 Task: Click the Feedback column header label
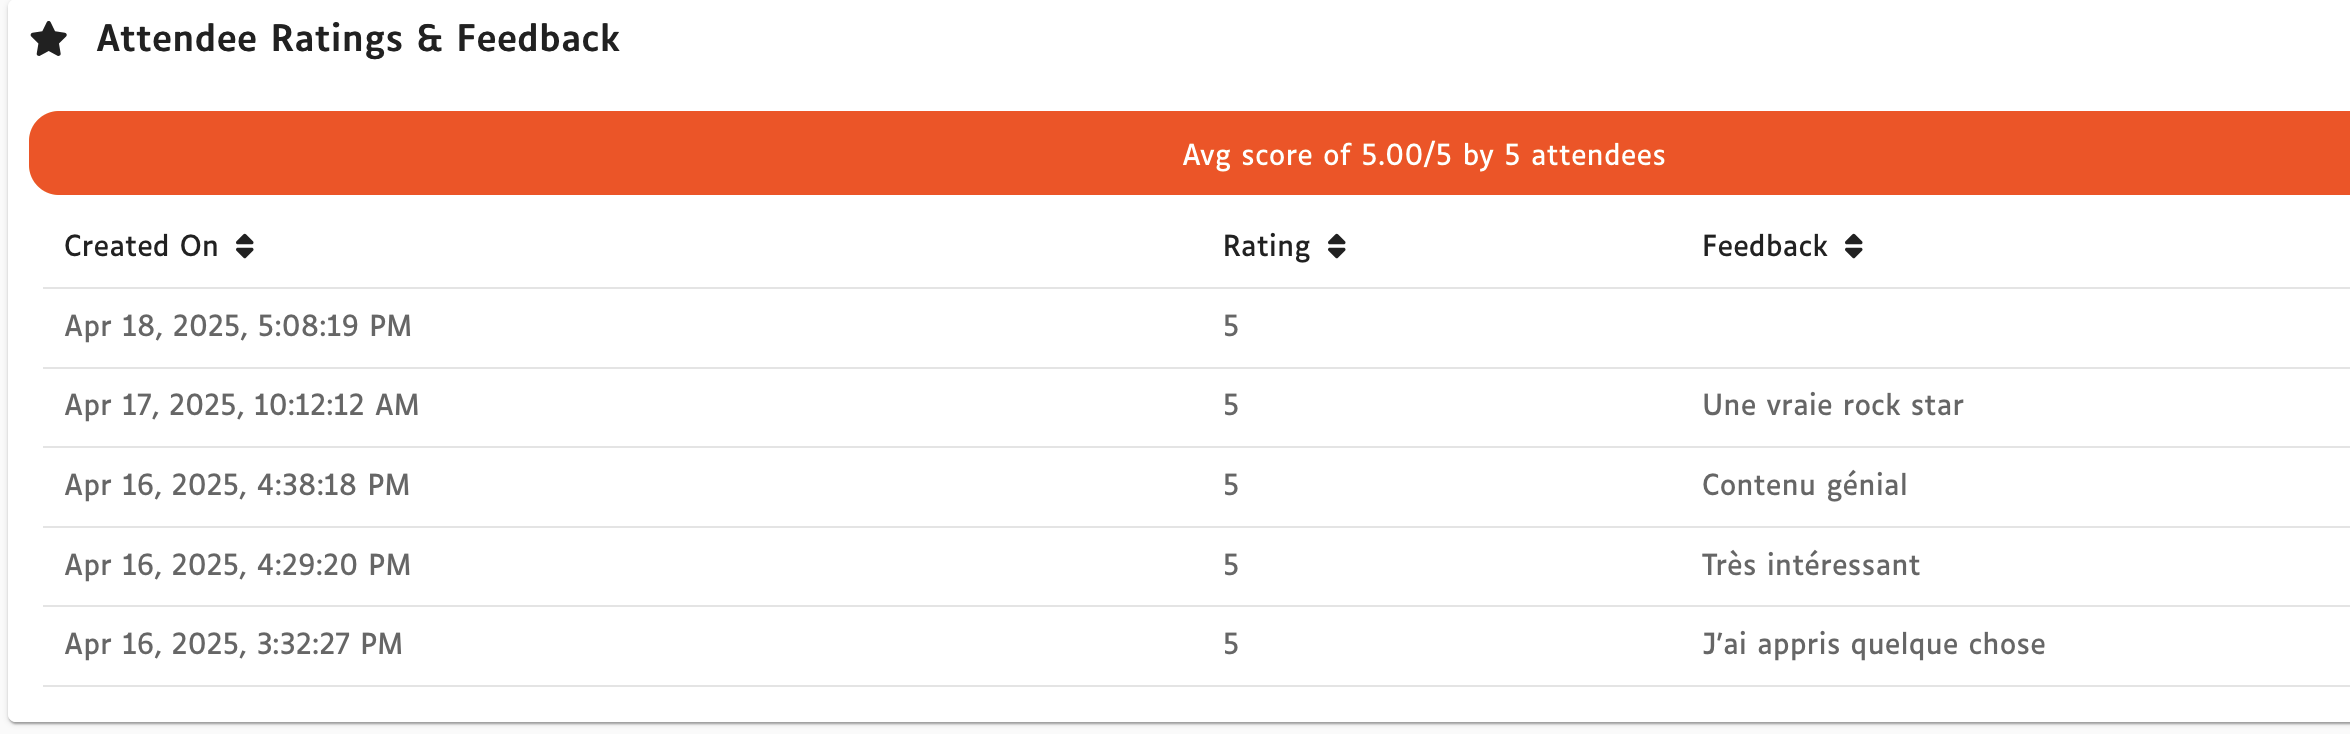click(x=1764, y=246)
